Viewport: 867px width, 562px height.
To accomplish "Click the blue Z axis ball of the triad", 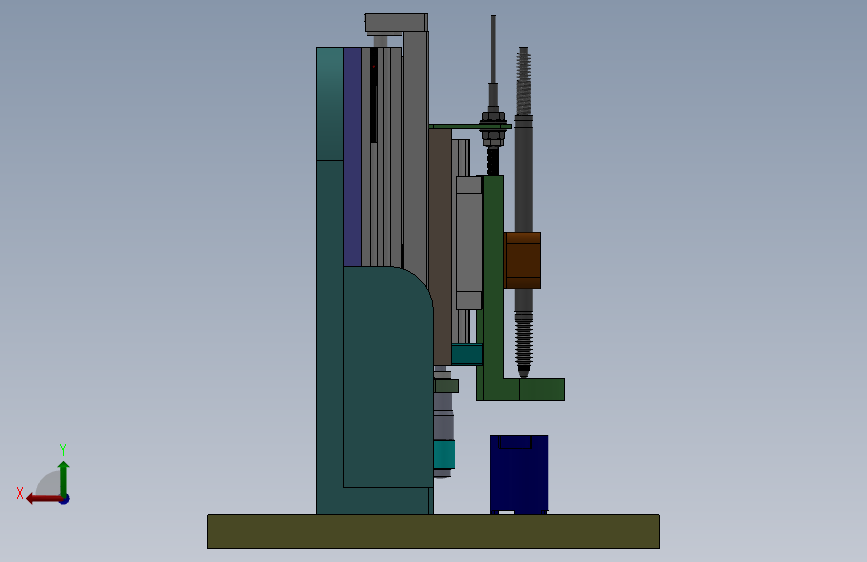I will 65,499.
